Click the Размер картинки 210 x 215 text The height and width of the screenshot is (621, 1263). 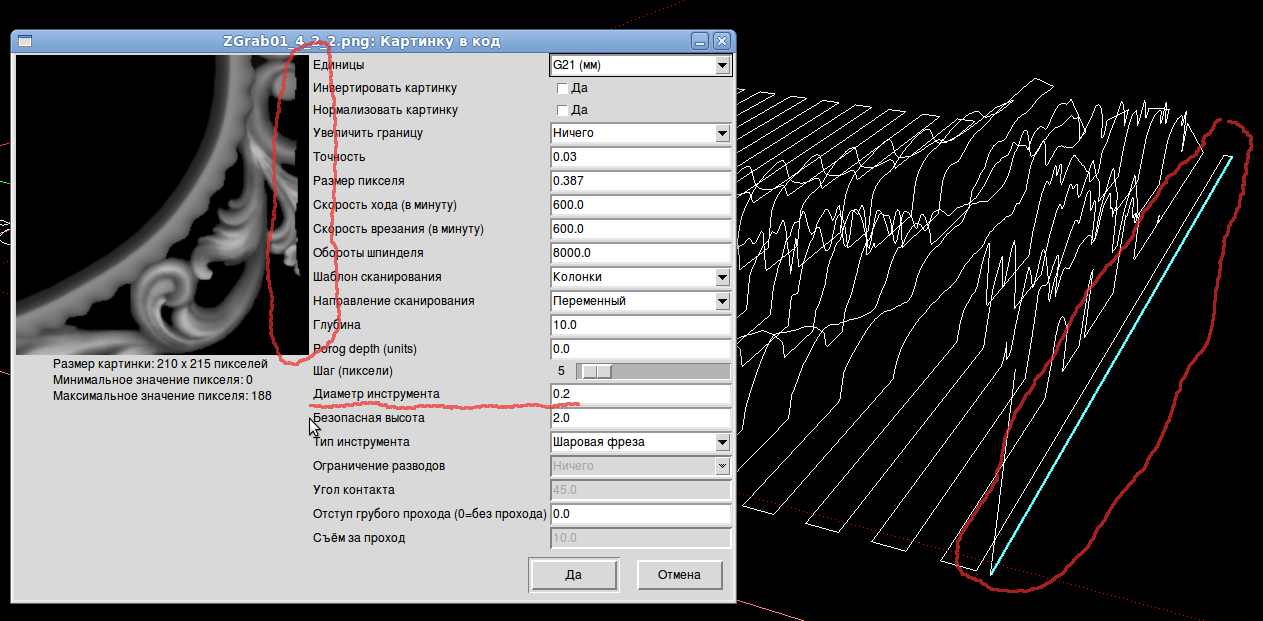[161, 364]
